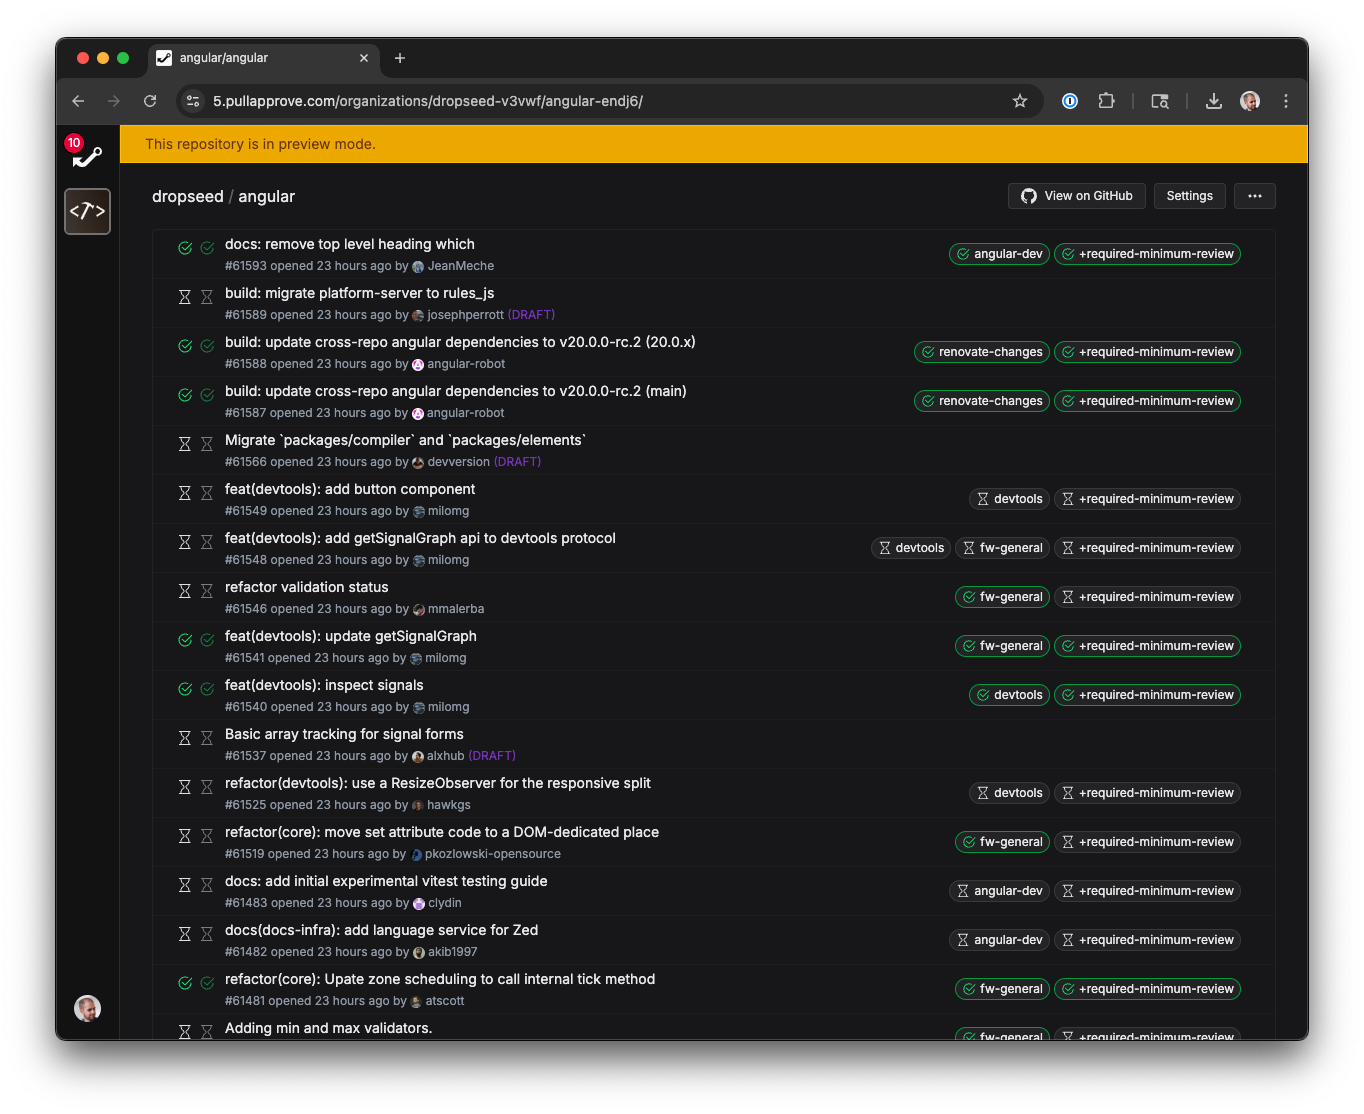Click renovate-changes tag on PR #61587
The height and width of the screenshot is (1114, 1364).
tap(982, 401)
